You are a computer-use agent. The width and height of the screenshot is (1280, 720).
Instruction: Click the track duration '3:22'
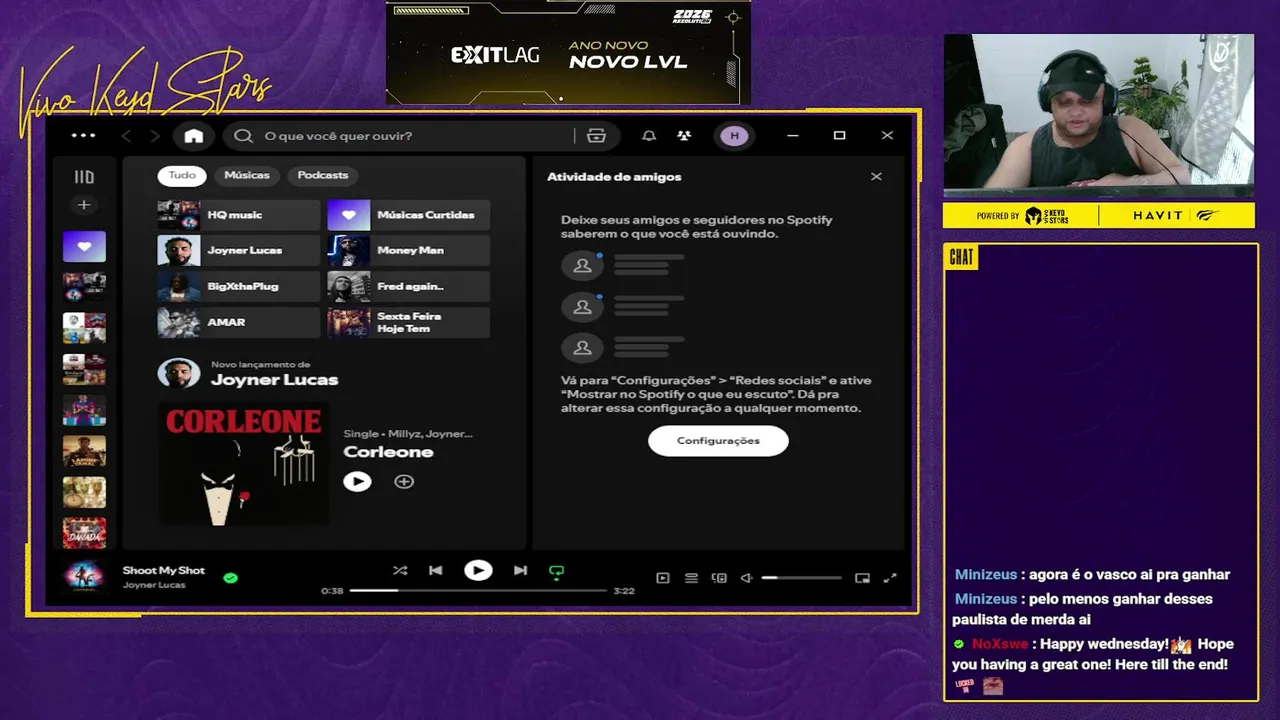click(x=624, y=591)
